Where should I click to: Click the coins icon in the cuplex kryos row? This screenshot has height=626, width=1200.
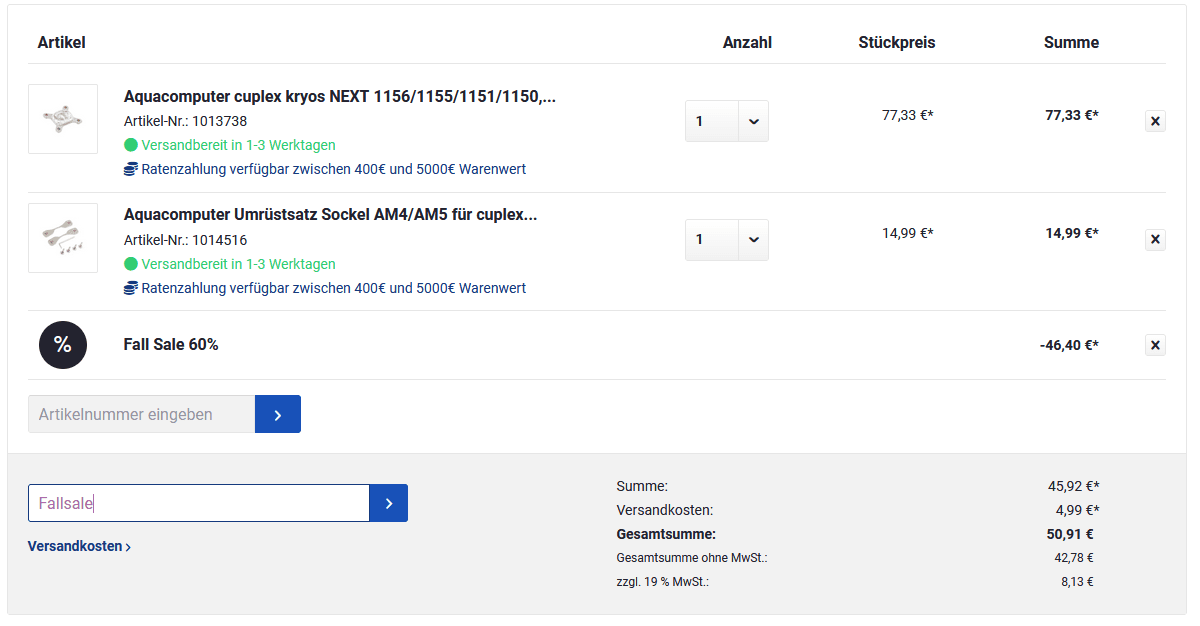pos(130,169)
